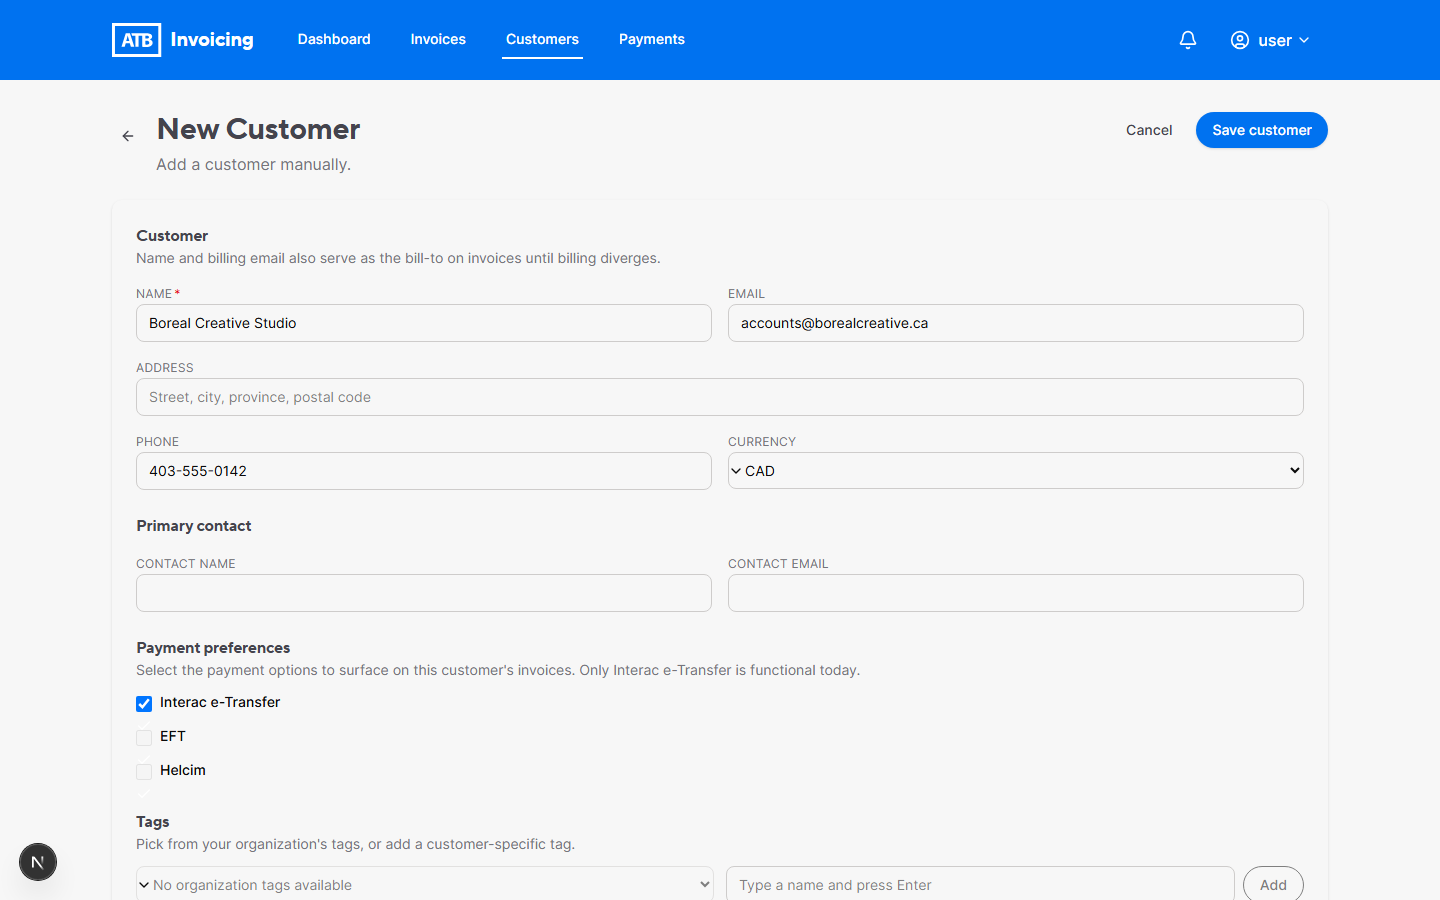Enable the EFT checkbox
1440x900 pixels.
pyautogui.click(x=144, y=738)
